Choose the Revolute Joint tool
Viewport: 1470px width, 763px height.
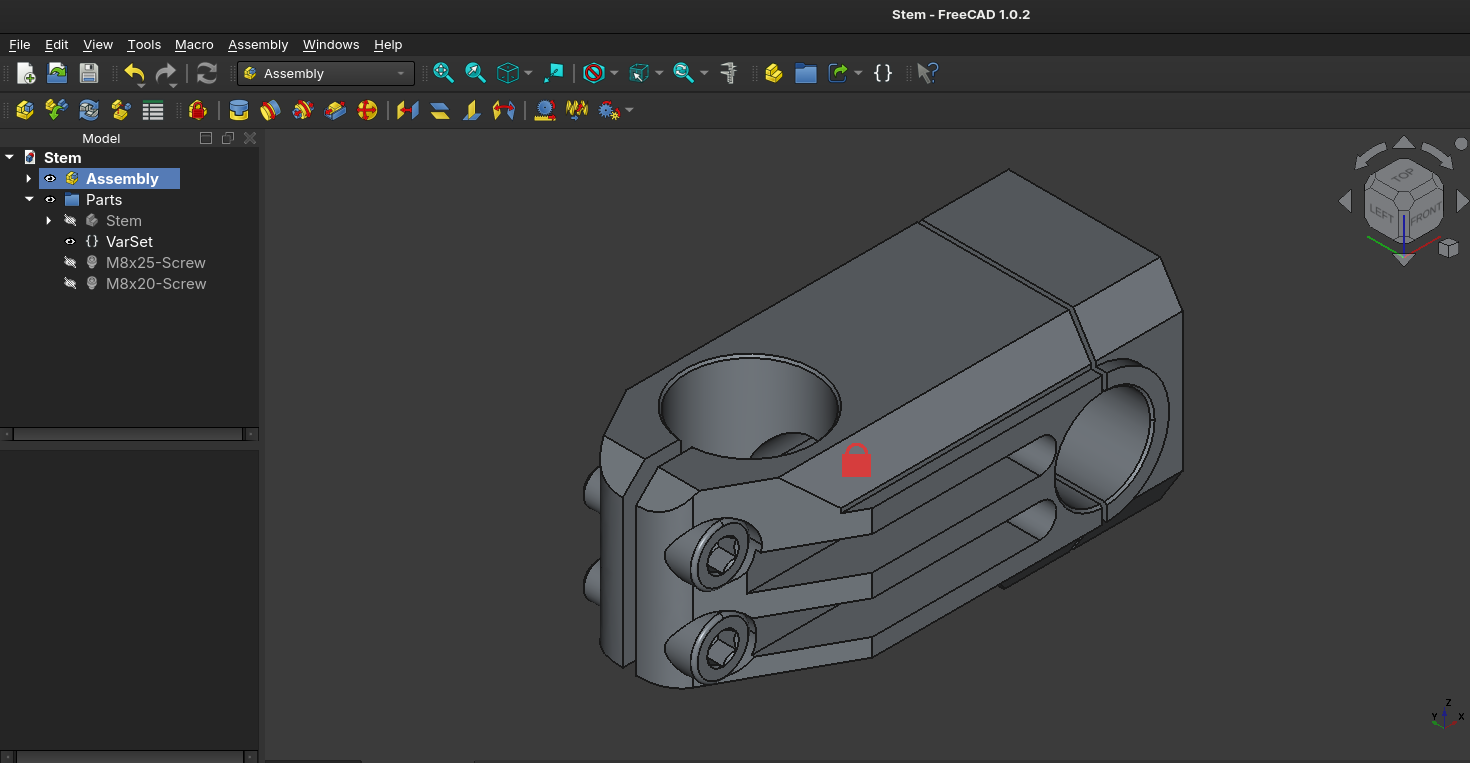click(270, 110)
